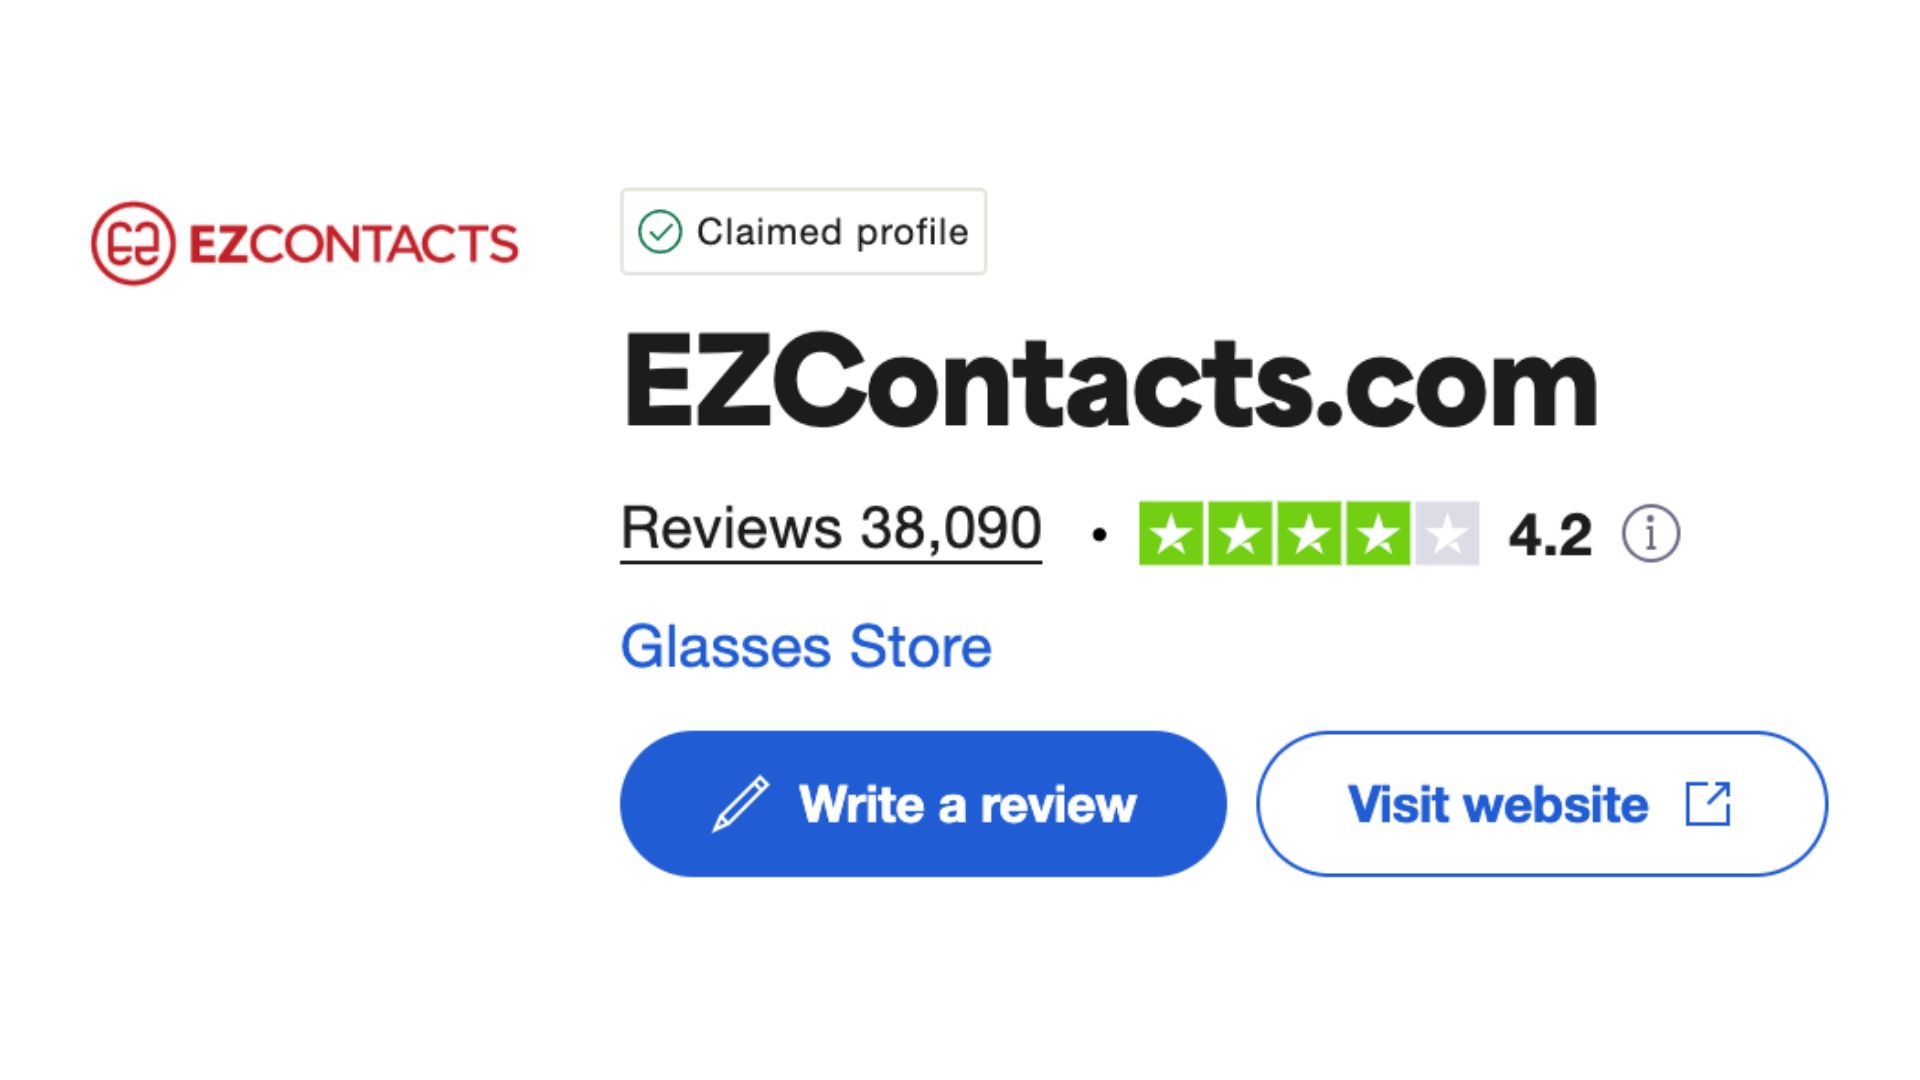Click the green checkmark on Claimed profile badge
The height and width of the screenshot is (1080, 1920).
[661, 231]
